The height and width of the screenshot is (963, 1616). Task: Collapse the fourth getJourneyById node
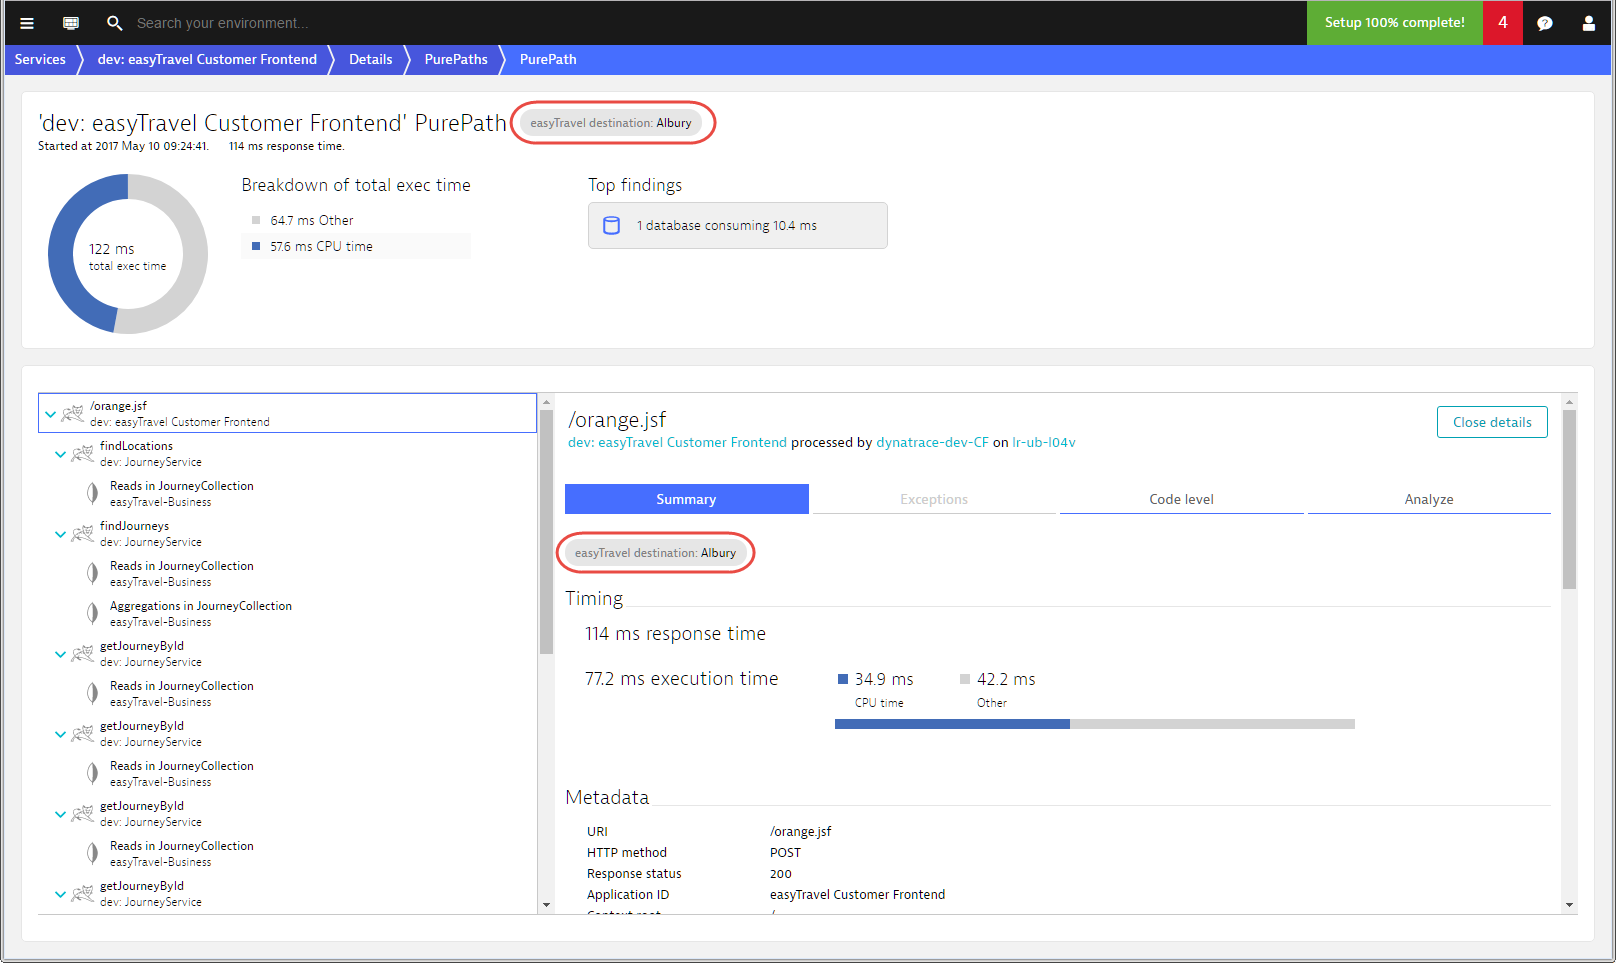click(60, 894)
